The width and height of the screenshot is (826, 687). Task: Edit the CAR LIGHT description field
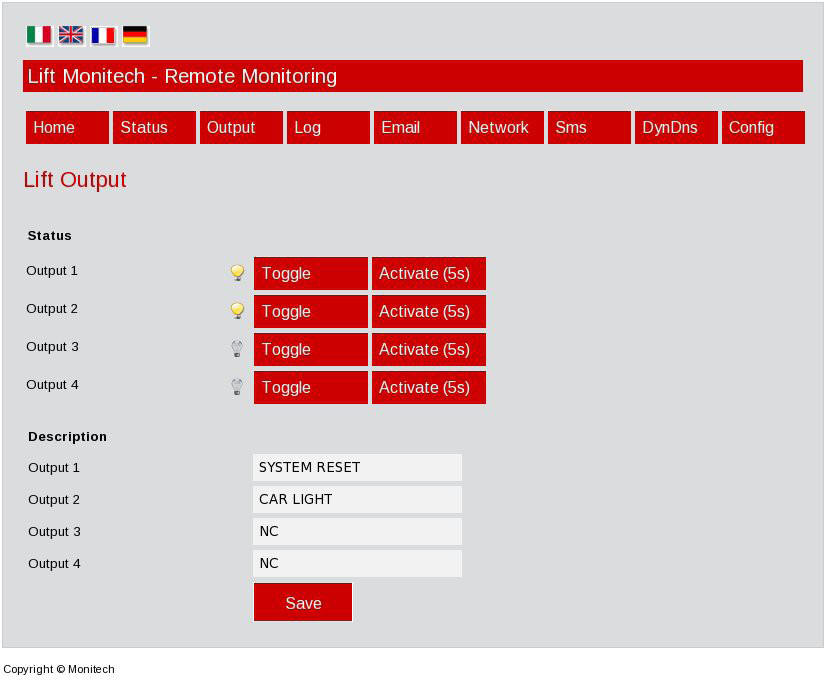(x=357, y=499)
